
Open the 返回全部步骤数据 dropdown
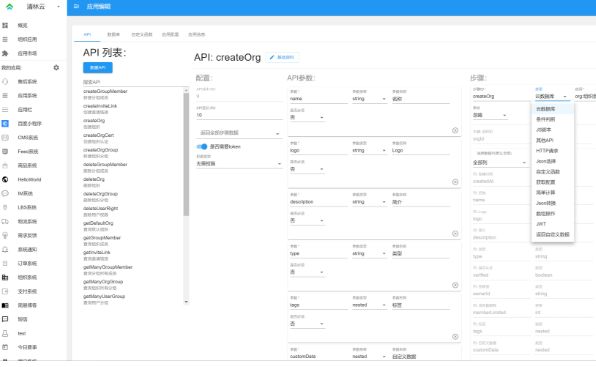click(239, 133)
